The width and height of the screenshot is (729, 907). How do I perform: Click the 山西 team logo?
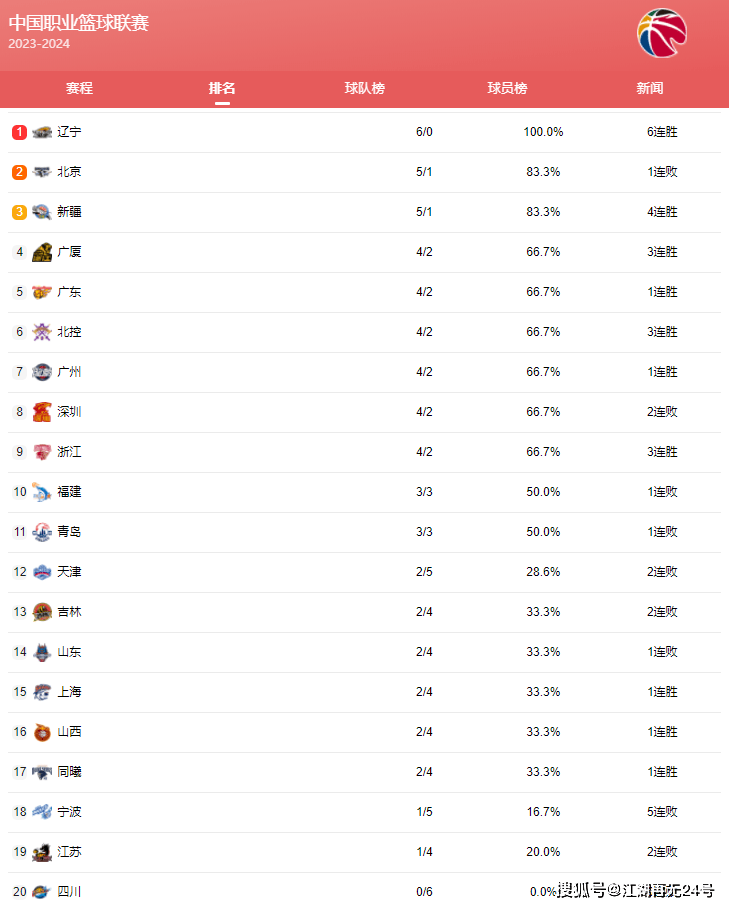(42, 732)
